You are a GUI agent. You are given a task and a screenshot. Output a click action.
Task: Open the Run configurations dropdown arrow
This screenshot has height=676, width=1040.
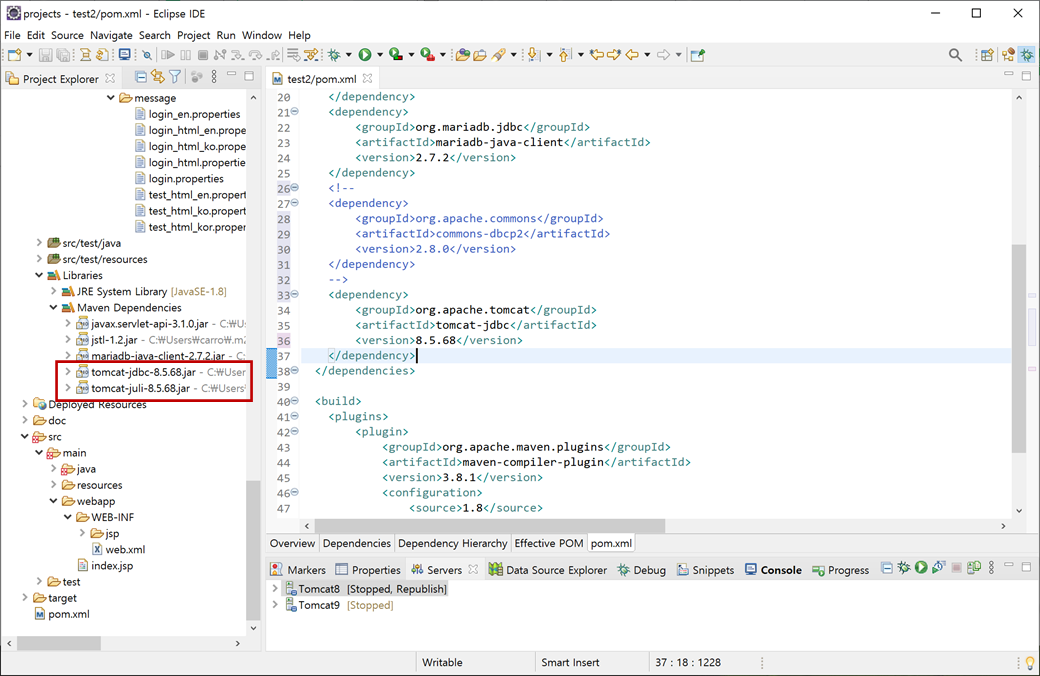pyautogui.click(x=380, y=55)
